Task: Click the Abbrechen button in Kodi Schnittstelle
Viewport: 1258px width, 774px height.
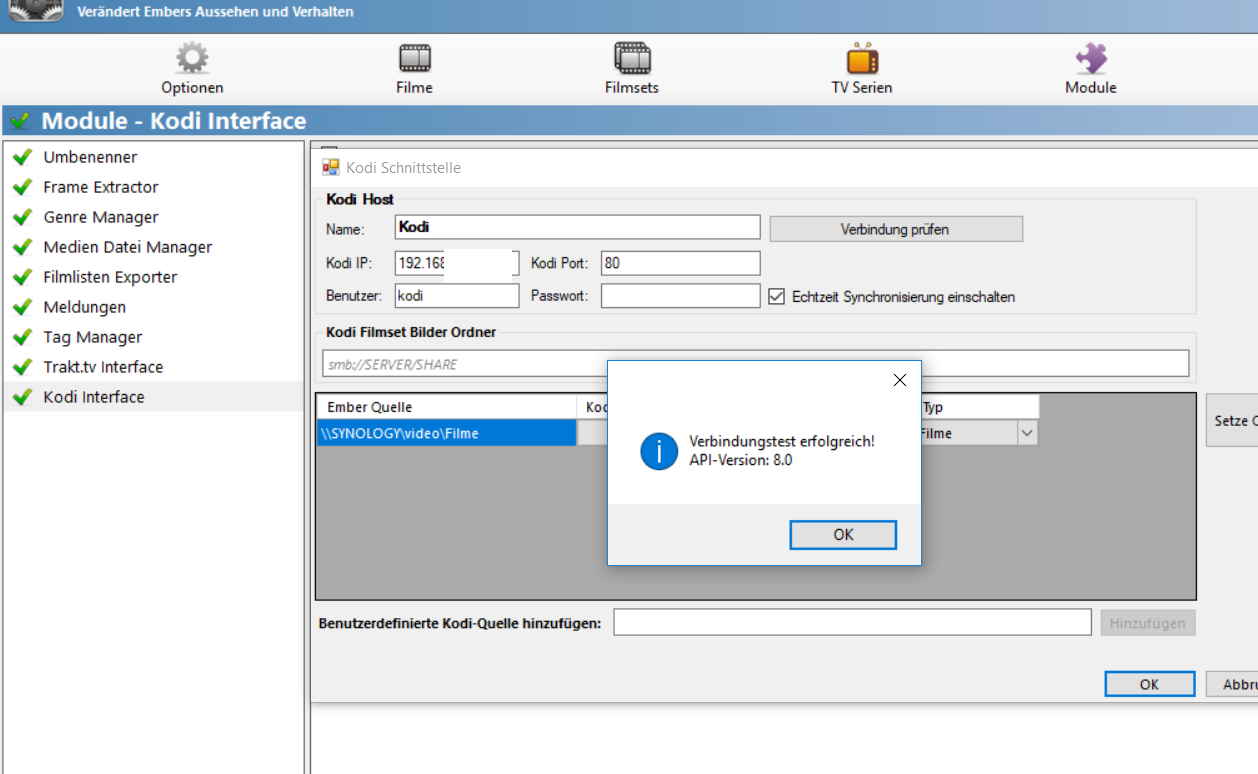Action: (1232, 684)
